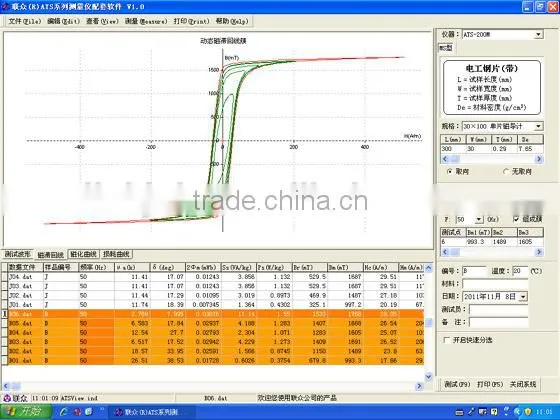The height and width of the screenshot is (420, 560).
Task: Click the 打印 (F5) button
Action: (490, 384)
